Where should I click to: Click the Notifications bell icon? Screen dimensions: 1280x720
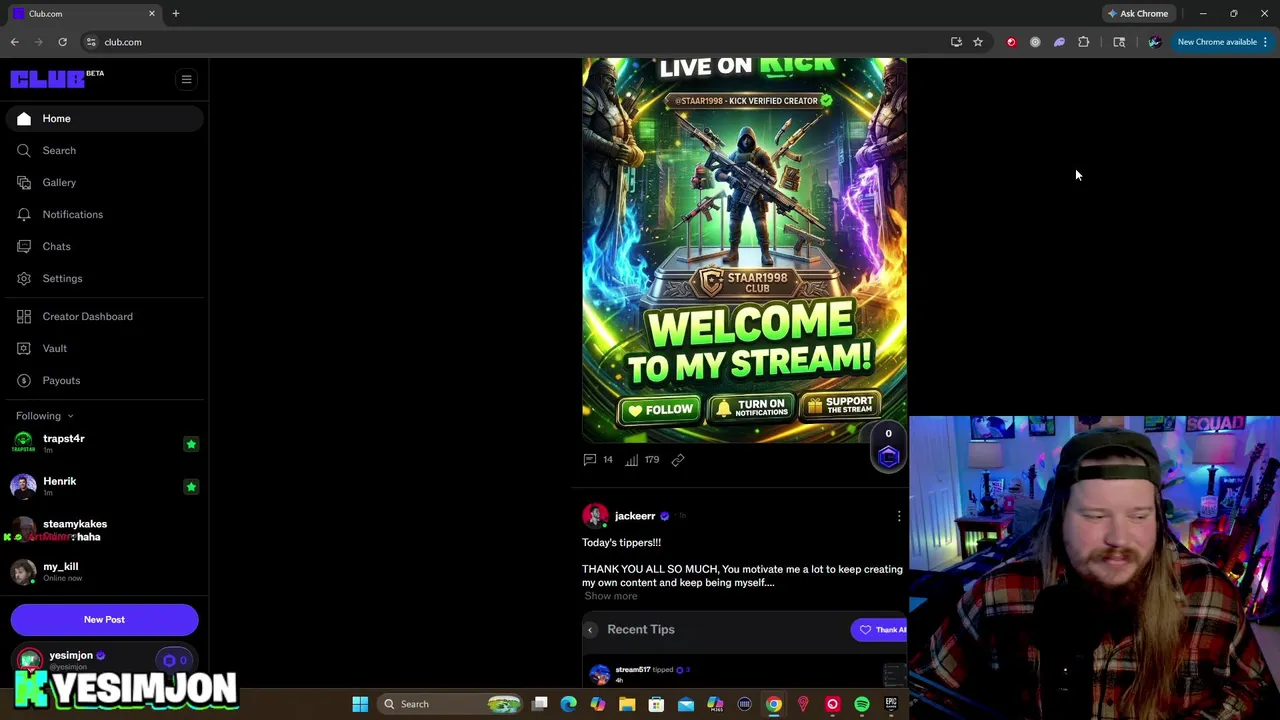24,214
